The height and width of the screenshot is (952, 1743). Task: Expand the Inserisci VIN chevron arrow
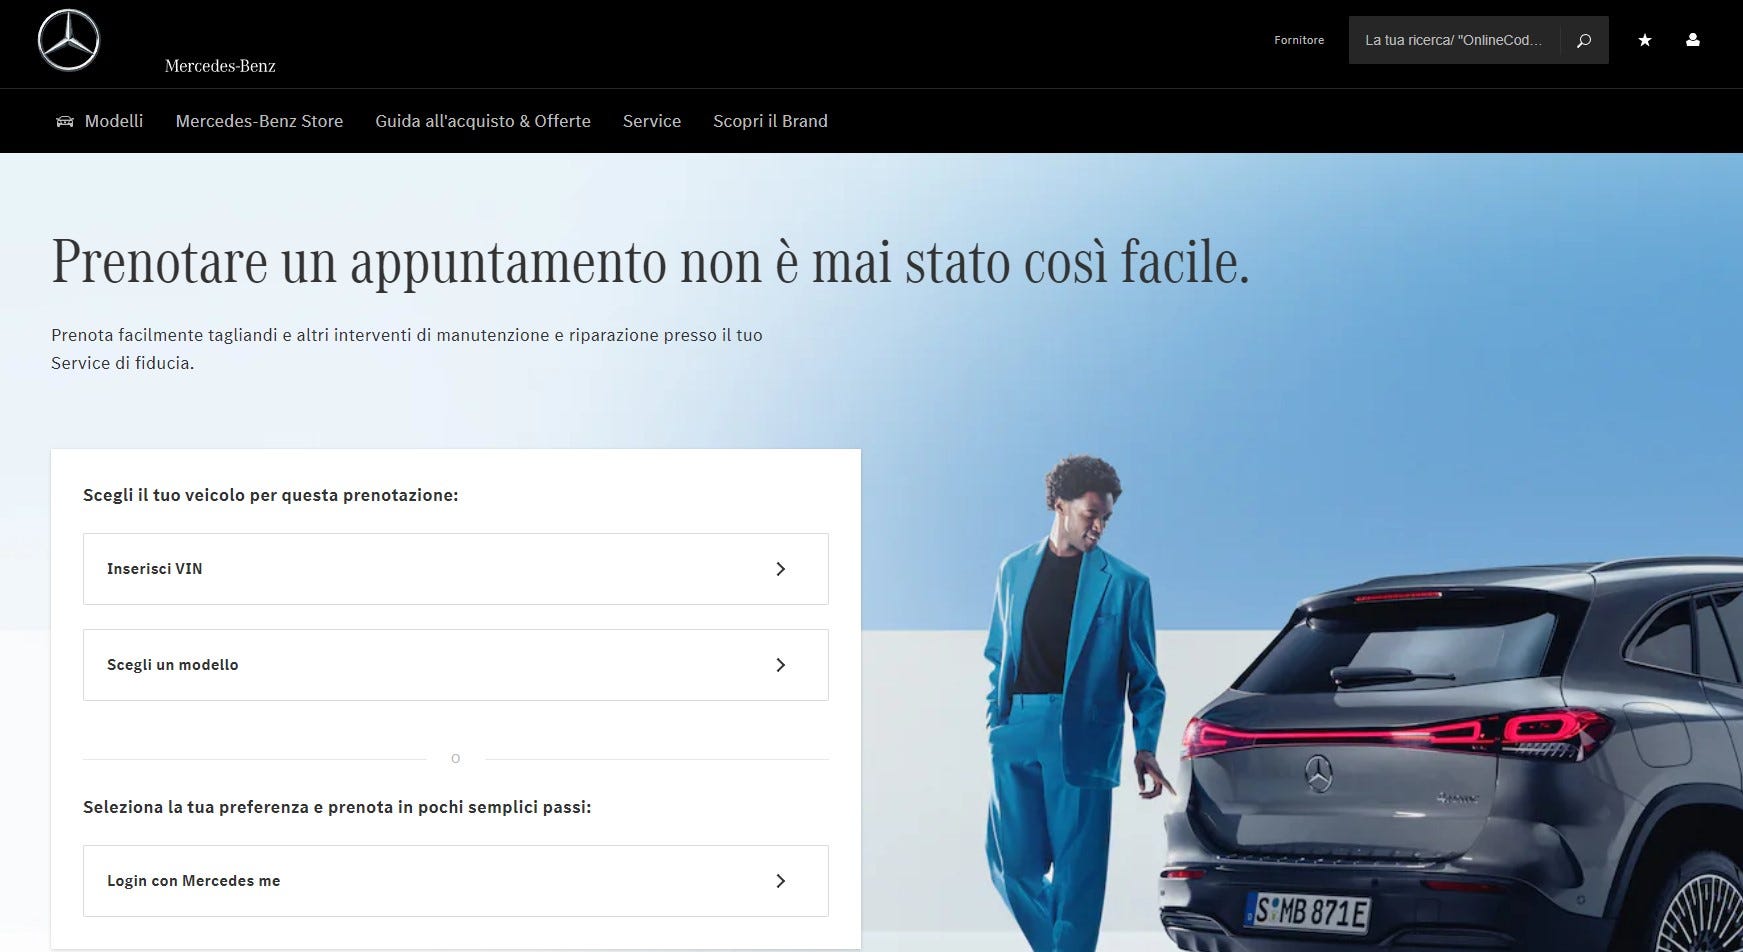[x=781, y=569]
